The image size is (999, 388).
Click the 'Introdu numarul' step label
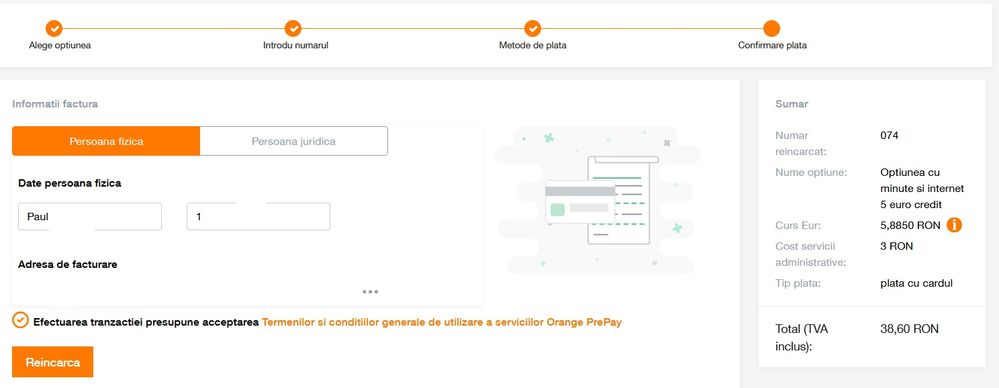click(x=296, y=46)
